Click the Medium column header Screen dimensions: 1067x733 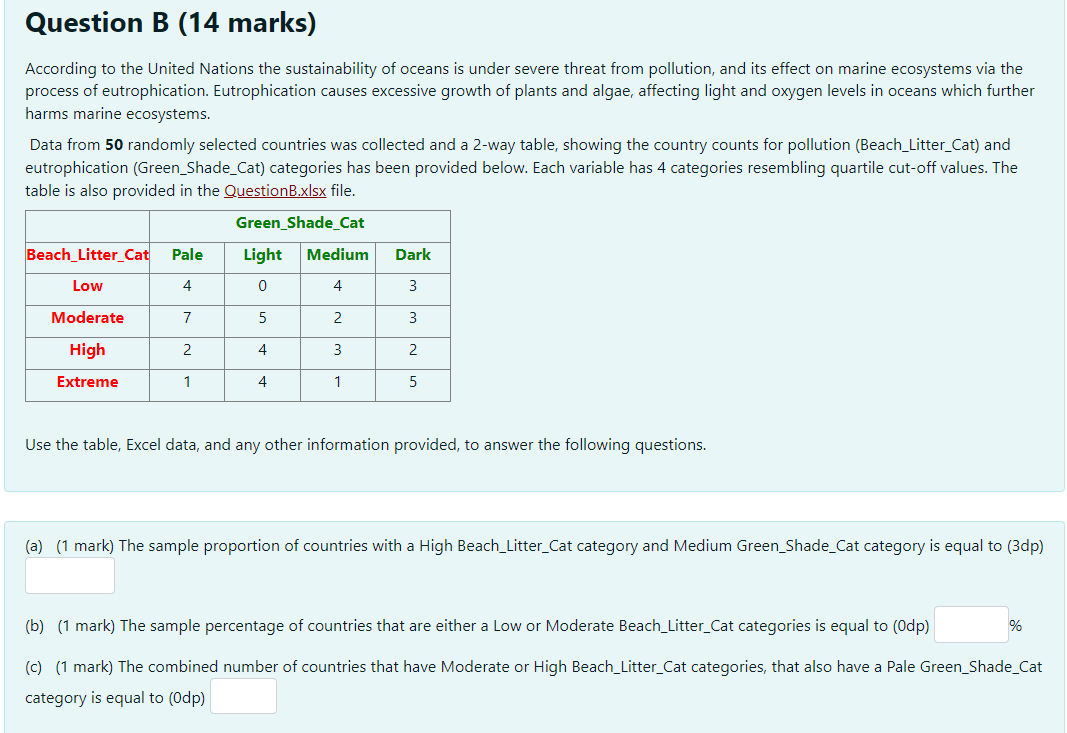[x=338, y=255]
